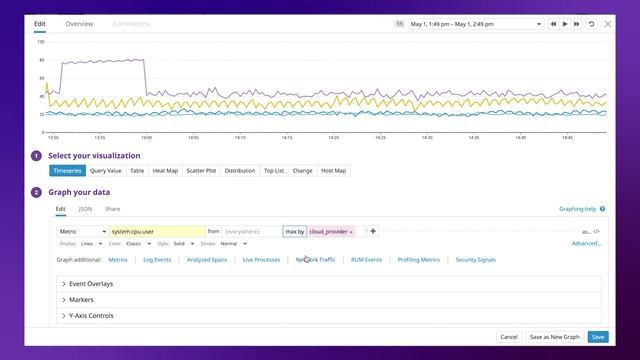This screenshot has height=360, width=640.
Task: Click the from (everywhere) scope field
Action: click(251, 231)
